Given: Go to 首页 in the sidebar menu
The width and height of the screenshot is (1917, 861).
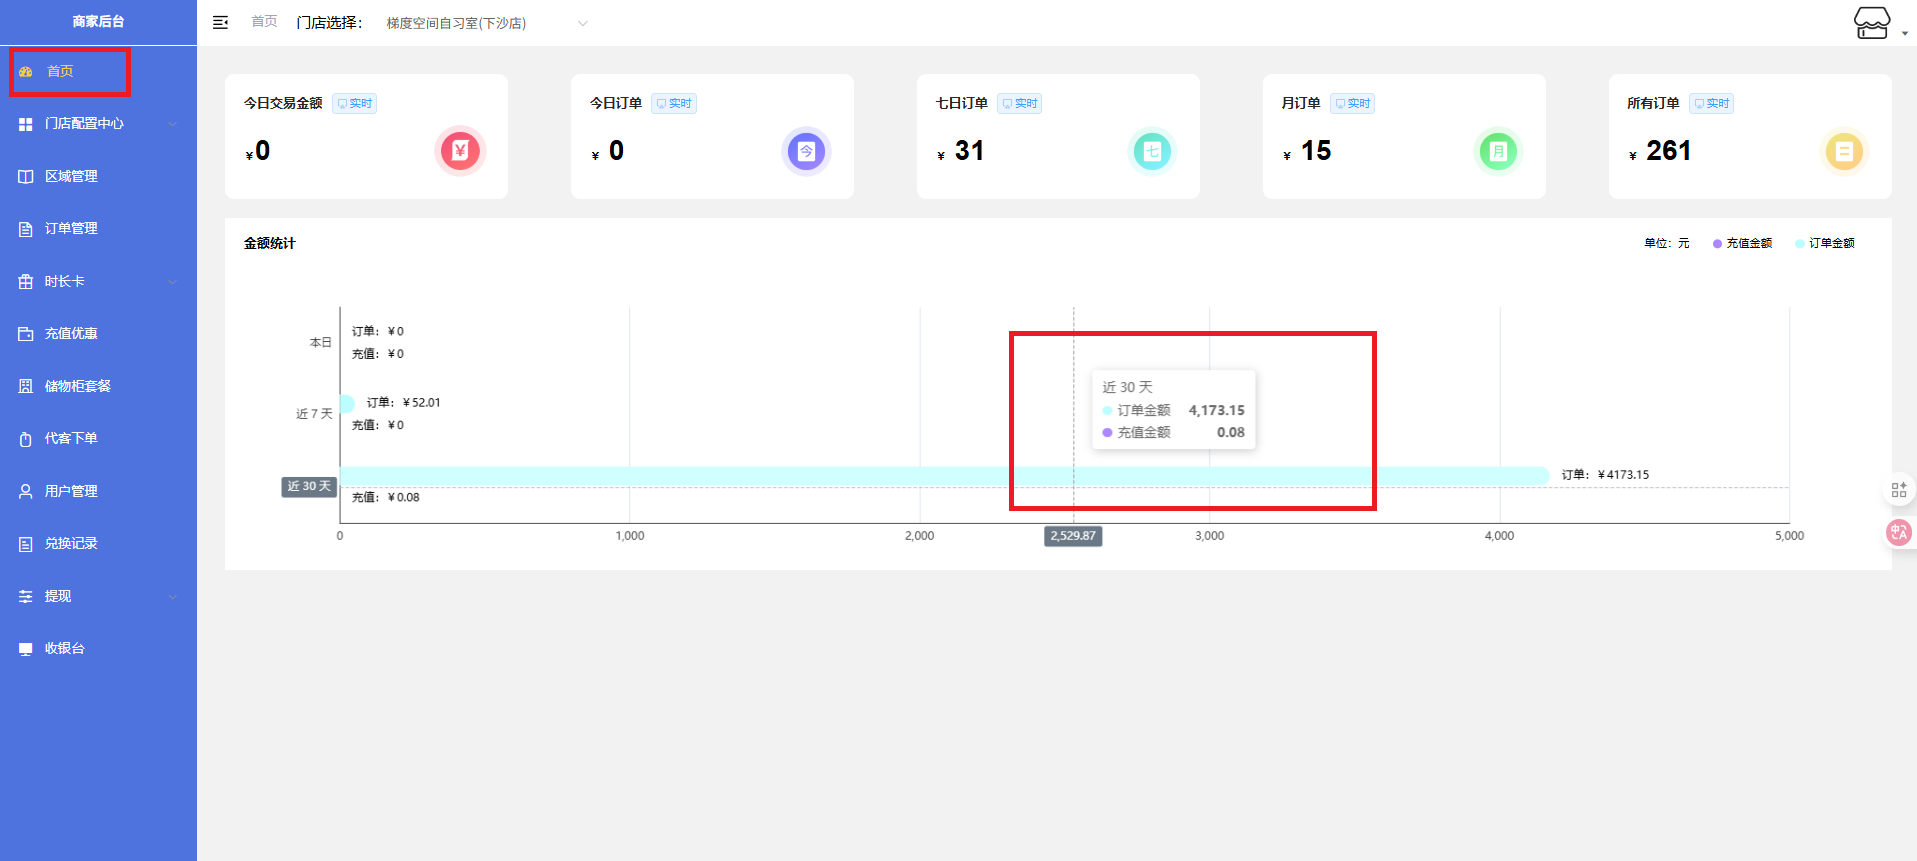Looking at the screenshot, I should (98, 72).
